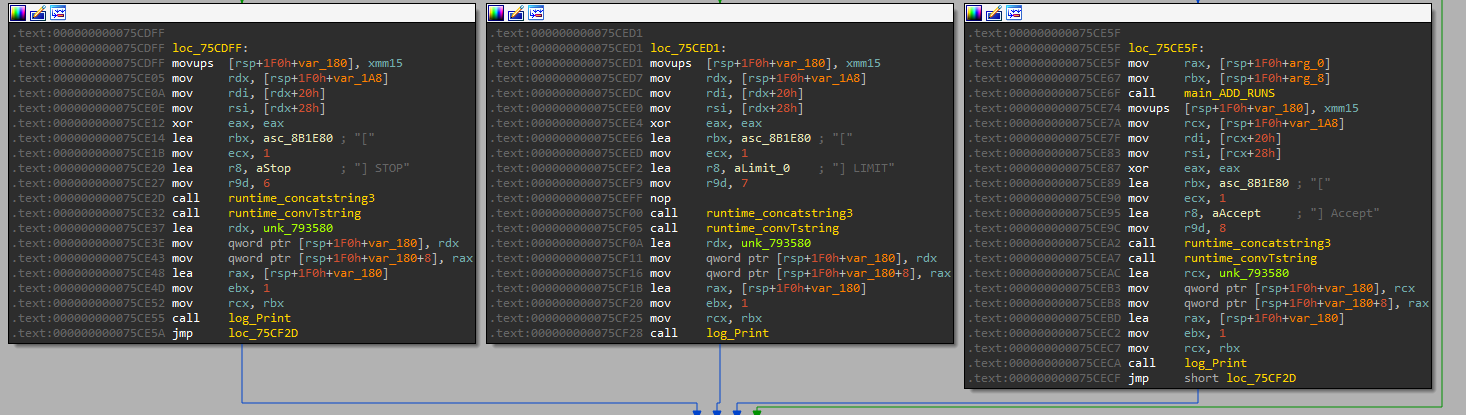Click the 'mov r9d, 7' instruction
Viewport: 1466px width, 415px height.
pos(695,184)
